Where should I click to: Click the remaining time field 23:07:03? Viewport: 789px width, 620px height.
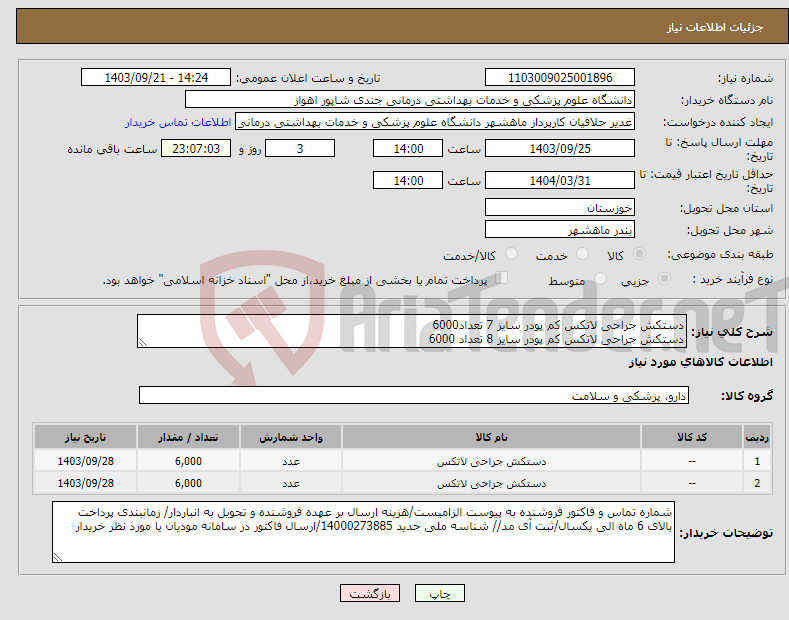tap(196, 148)
